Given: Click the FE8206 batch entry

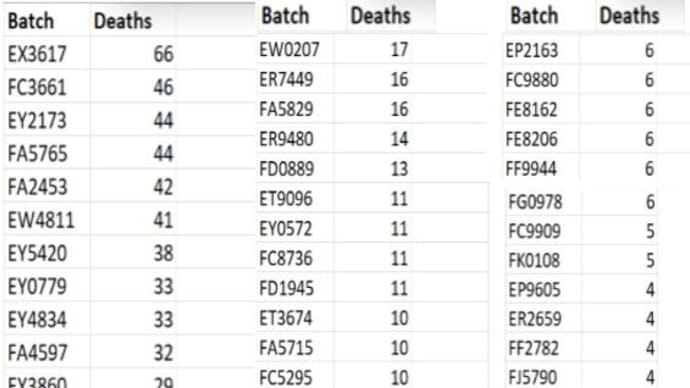Looking at the screenshot, I should (532, 139).
